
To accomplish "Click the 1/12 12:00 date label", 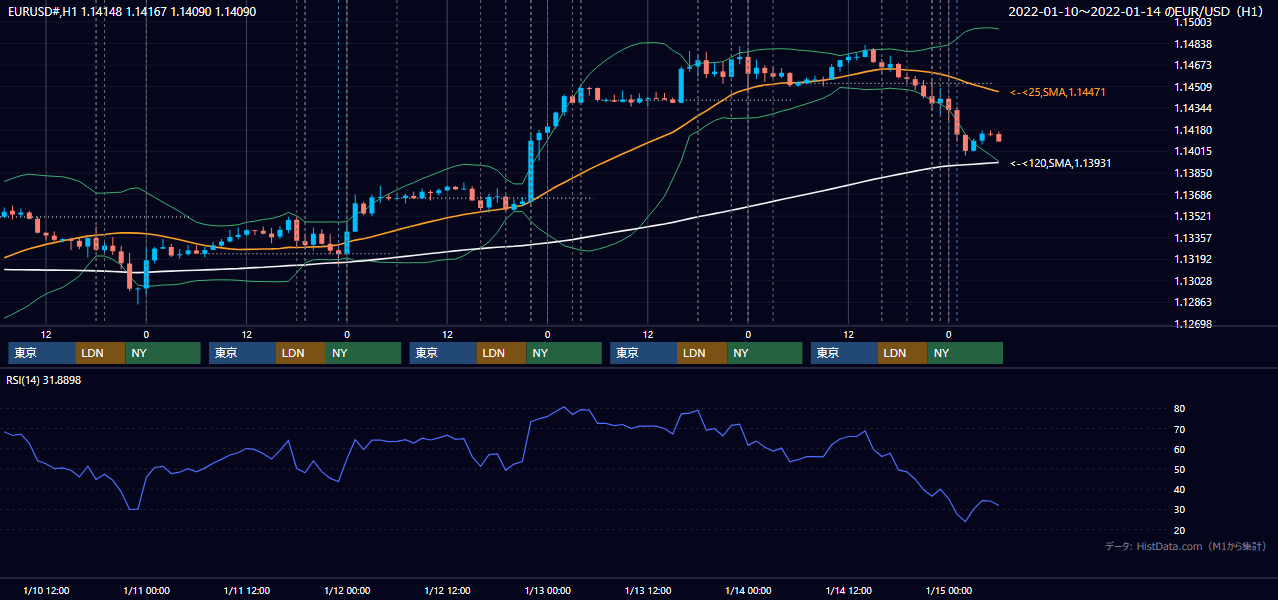I will [447, 590].
